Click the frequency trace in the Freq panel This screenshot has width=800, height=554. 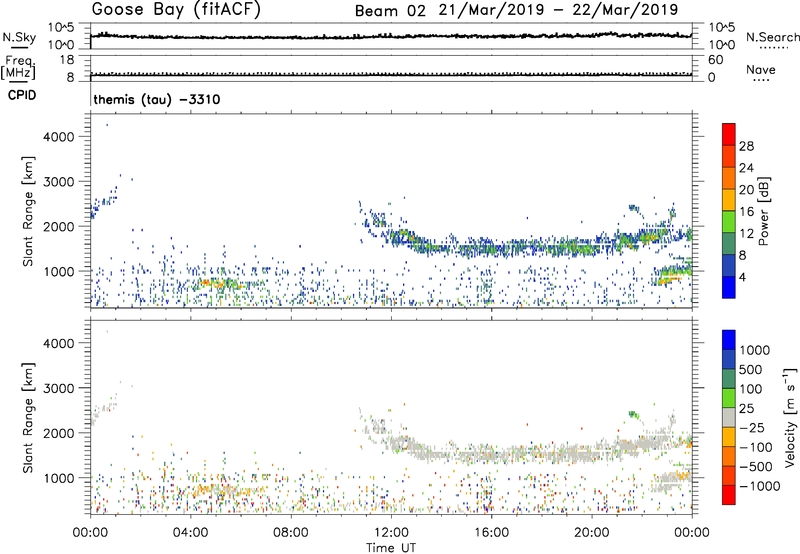(x=391, y=74)
